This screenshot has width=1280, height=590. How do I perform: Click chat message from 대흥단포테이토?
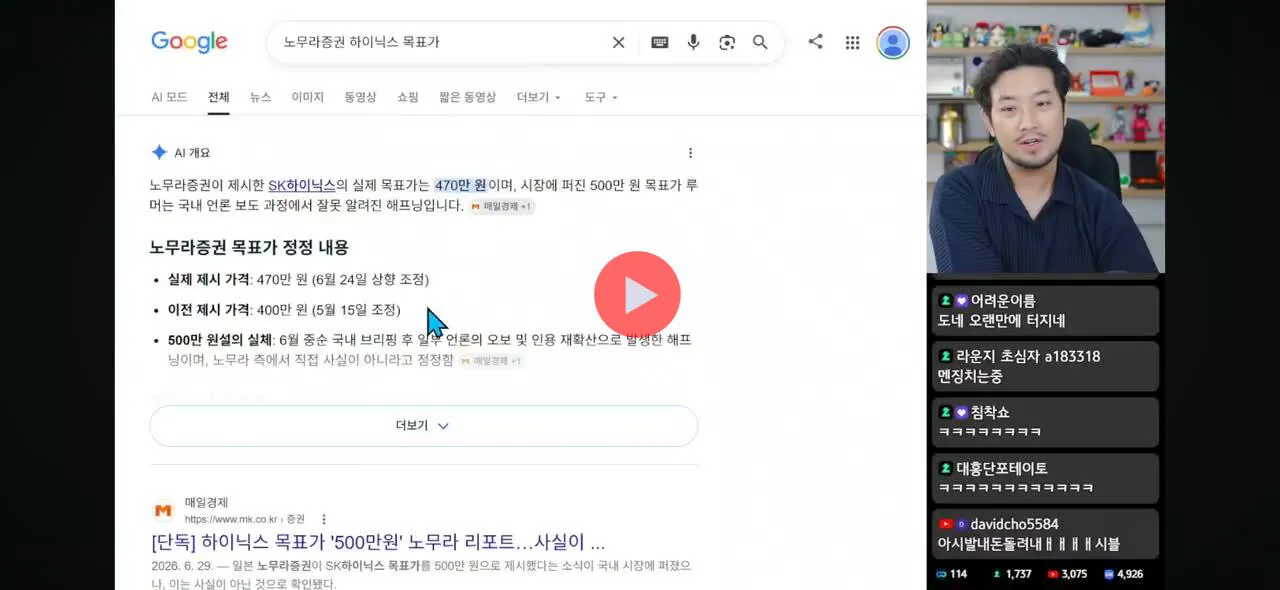coord(1046,478)
